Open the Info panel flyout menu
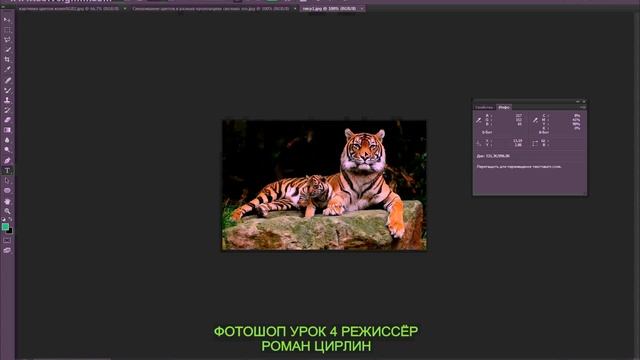The width and height of the screenshot is (640, 360). pyautogui.click(x=583, y=107)
